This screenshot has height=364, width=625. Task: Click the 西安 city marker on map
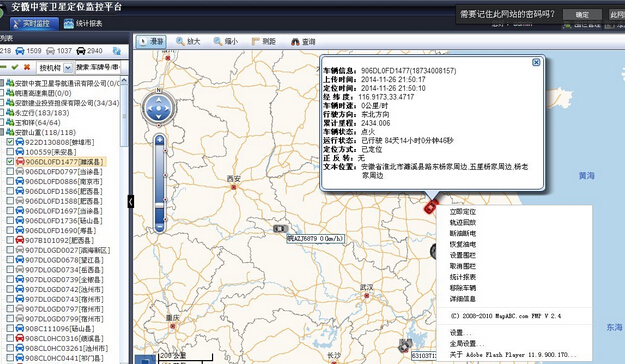coord(234,187)
